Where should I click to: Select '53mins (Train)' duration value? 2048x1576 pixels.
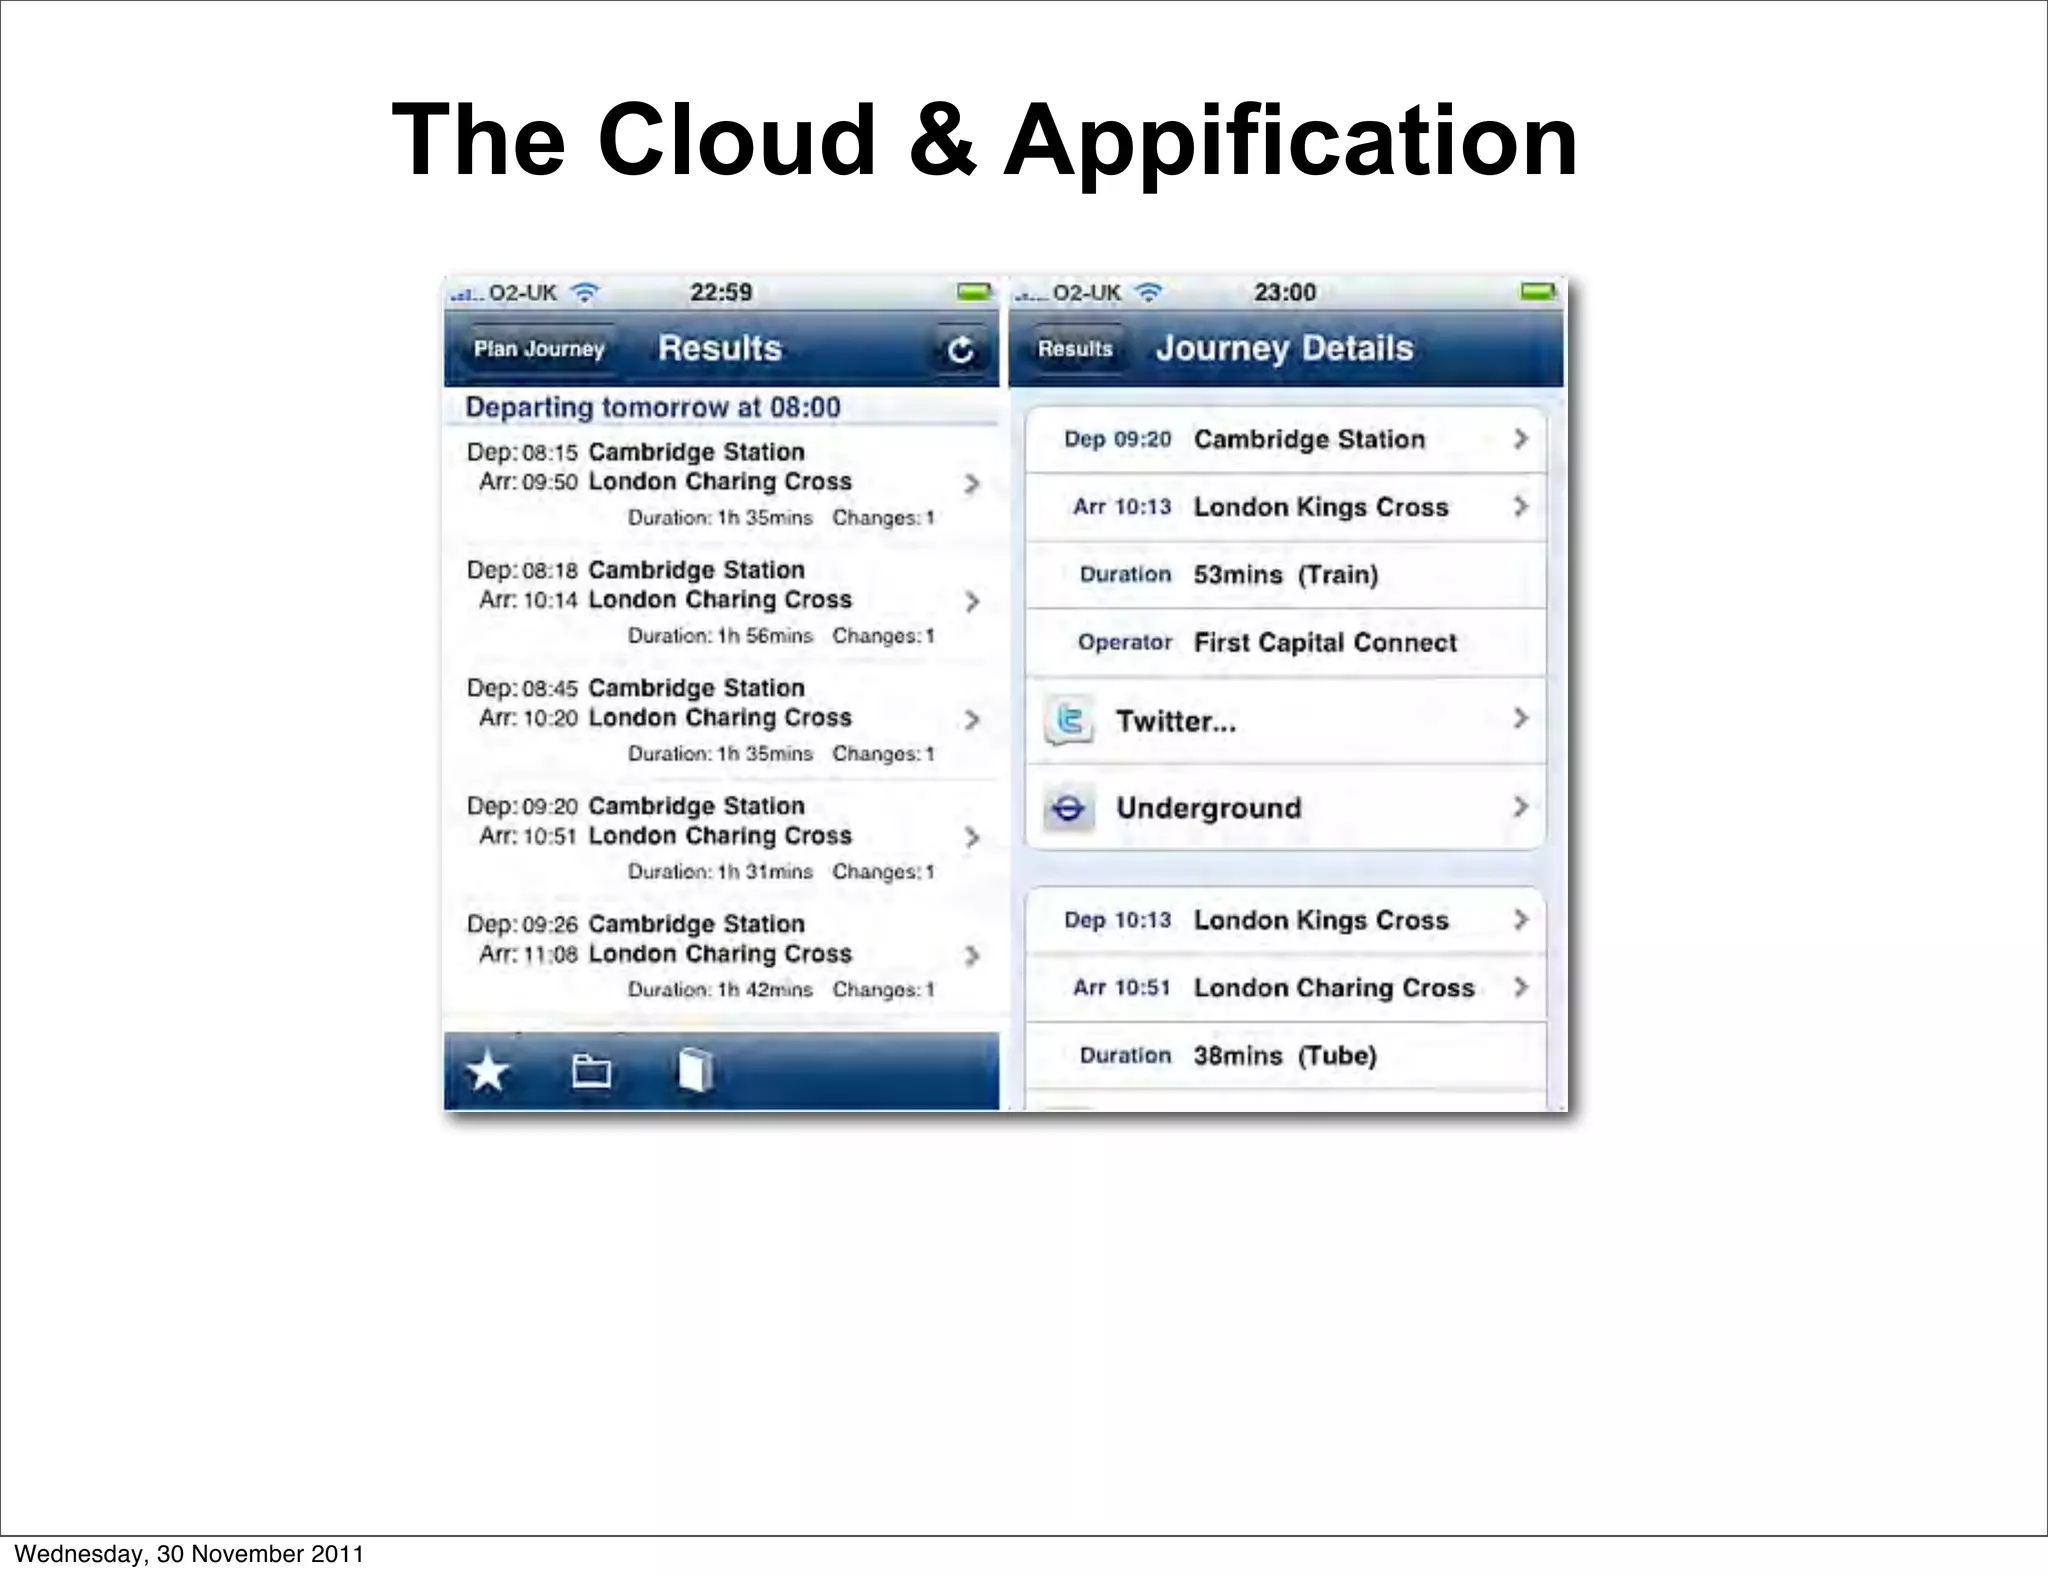(x=1286, y=575)
